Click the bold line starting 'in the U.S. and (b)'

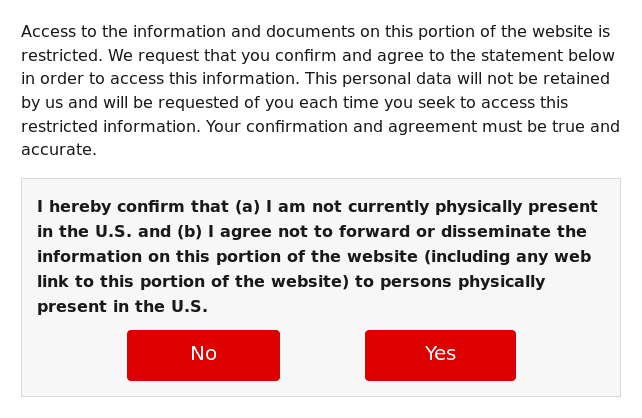[312, 232]
